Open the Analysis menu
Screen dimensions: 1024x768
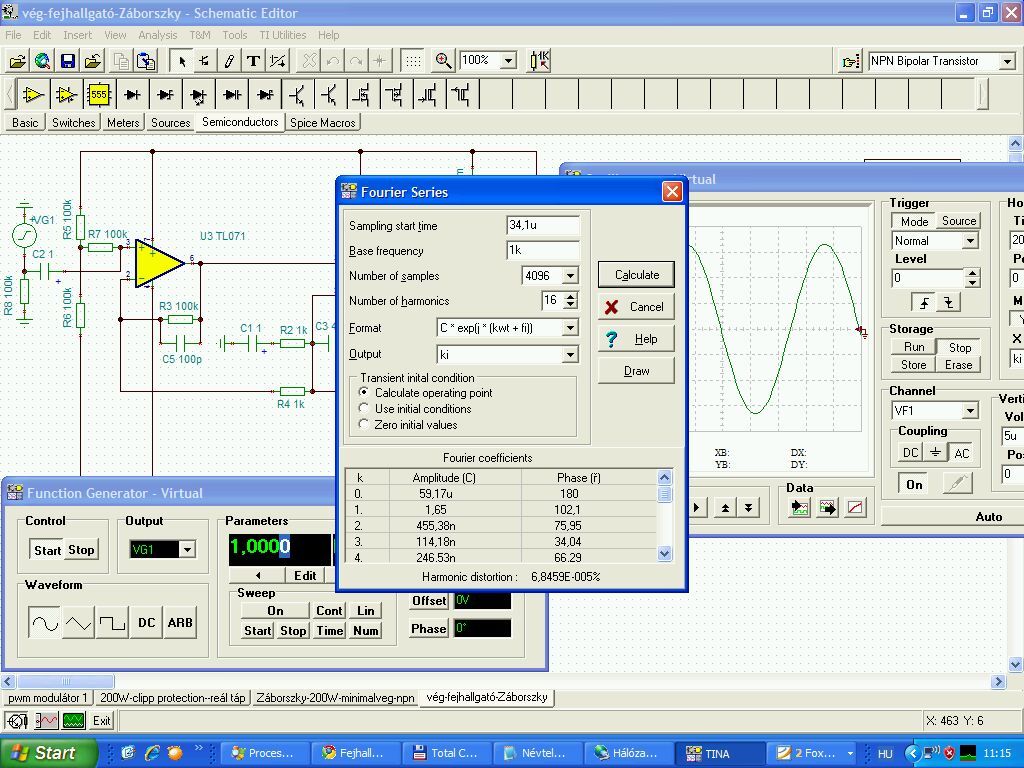157,35
